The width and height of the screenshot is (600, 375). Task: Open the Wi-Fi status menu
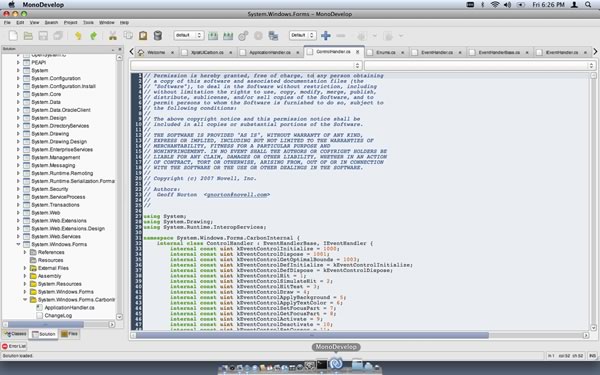pos(495,5)
